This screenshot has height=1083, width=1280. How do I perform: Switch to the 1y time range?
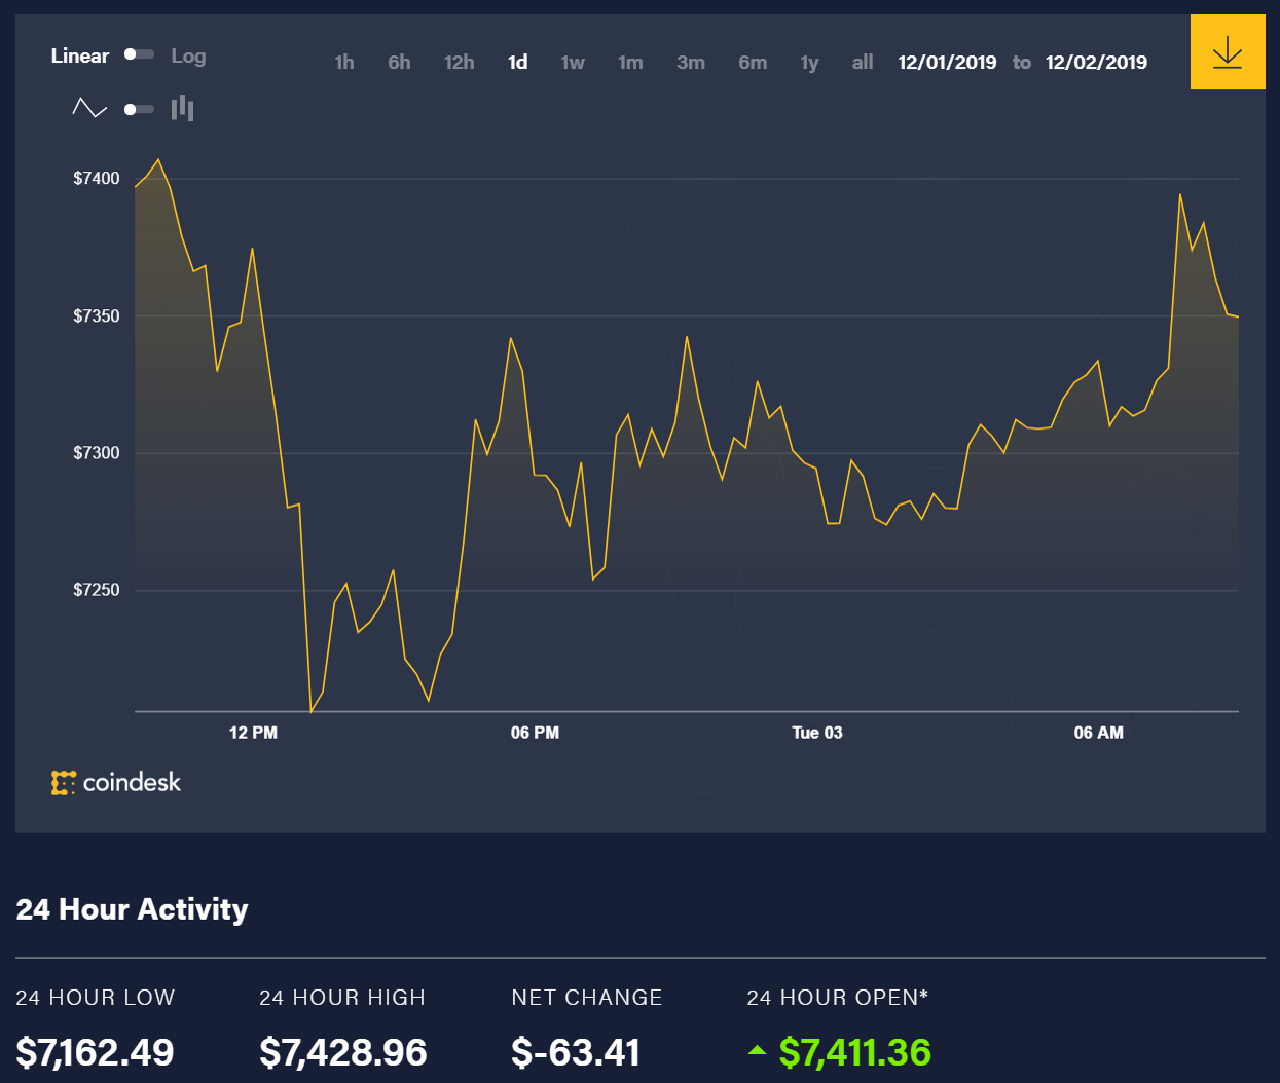[809, 63]
